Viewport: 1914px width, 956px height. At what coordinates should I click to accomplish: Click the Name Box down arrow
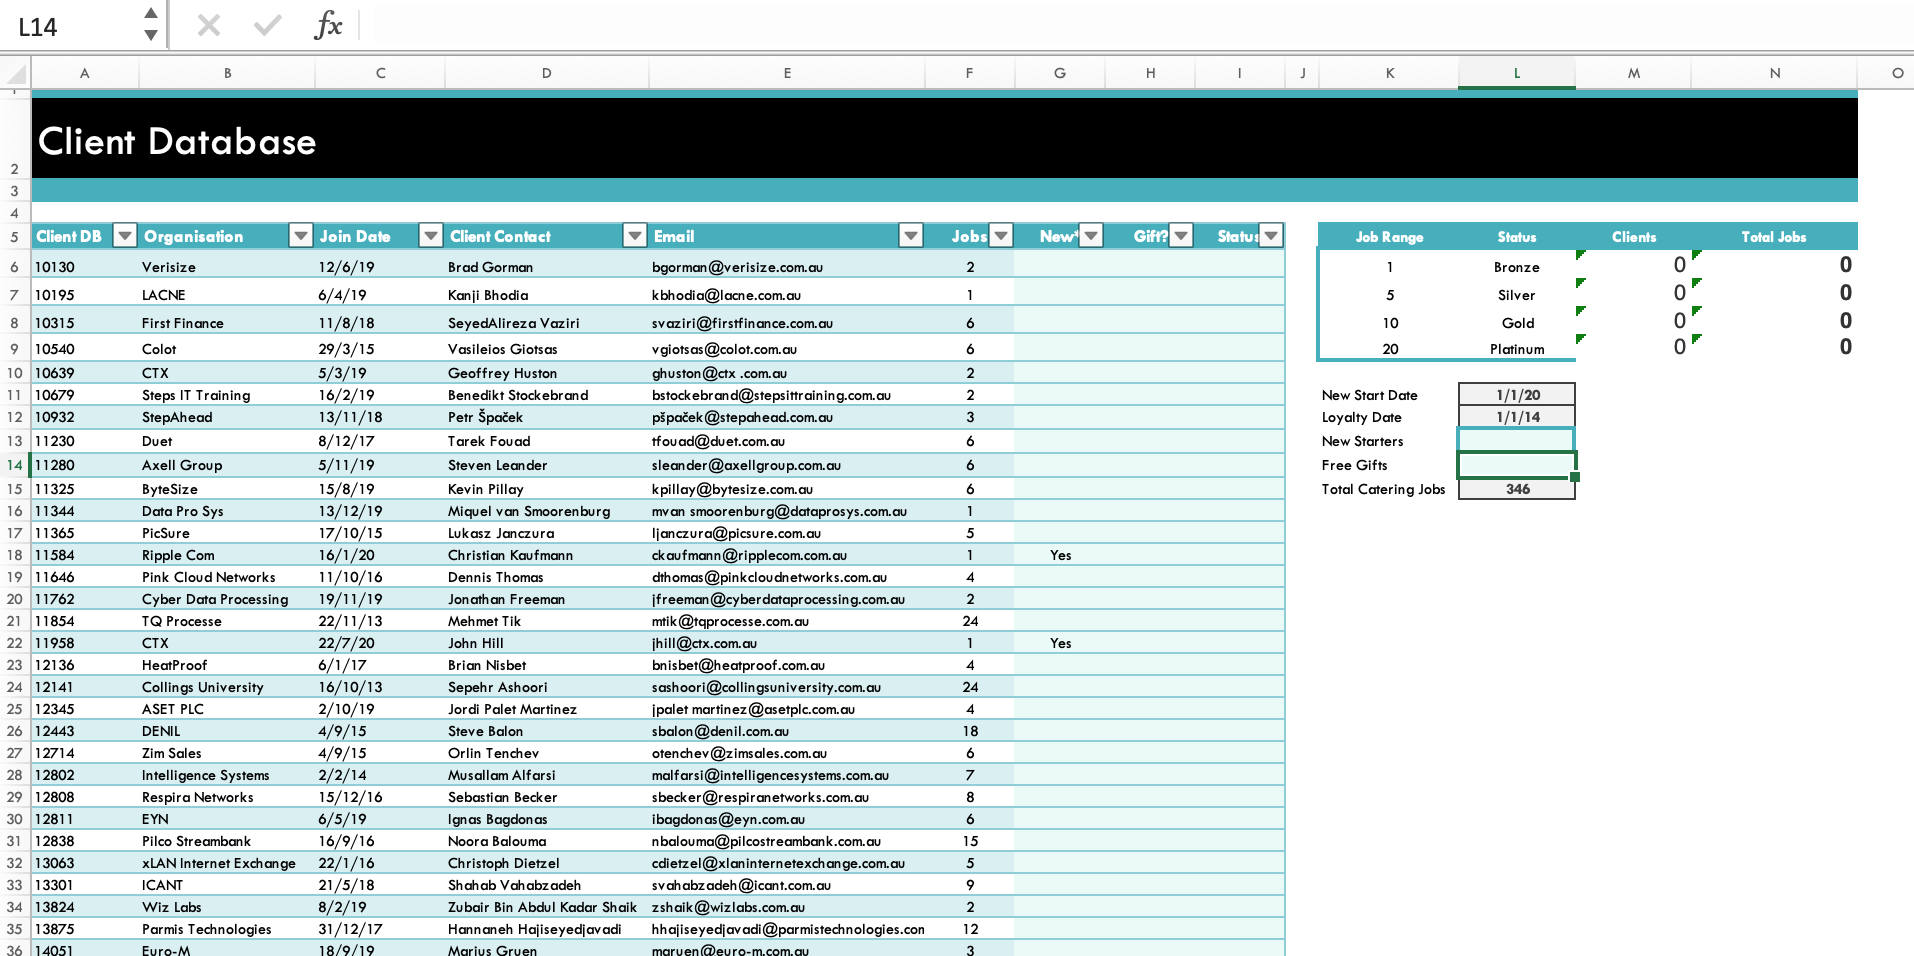click(151, 38)
